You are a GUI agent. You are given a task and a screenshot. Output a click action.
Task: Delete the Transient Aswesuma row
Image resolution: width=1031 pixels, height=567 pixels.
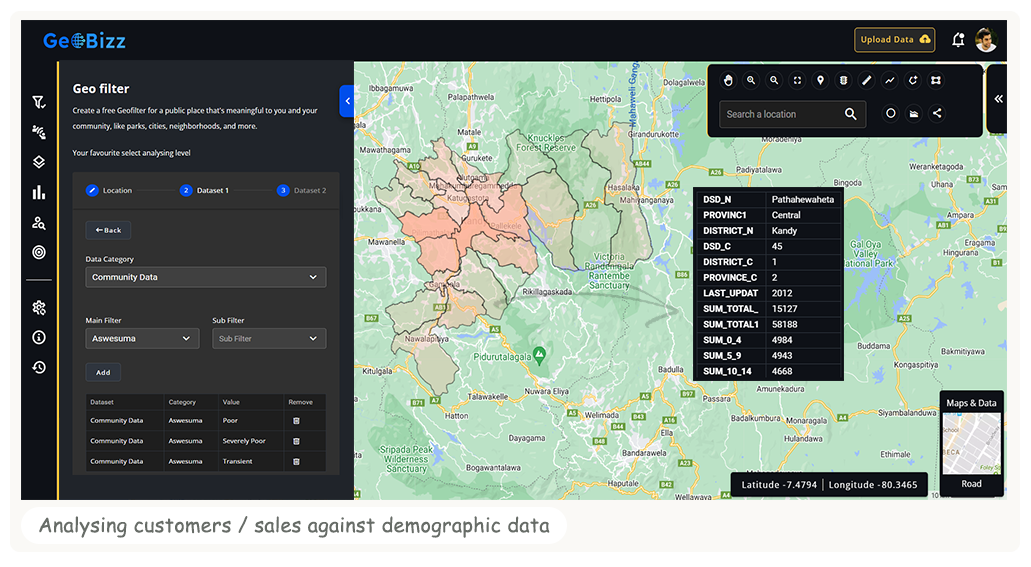(296, 461)
